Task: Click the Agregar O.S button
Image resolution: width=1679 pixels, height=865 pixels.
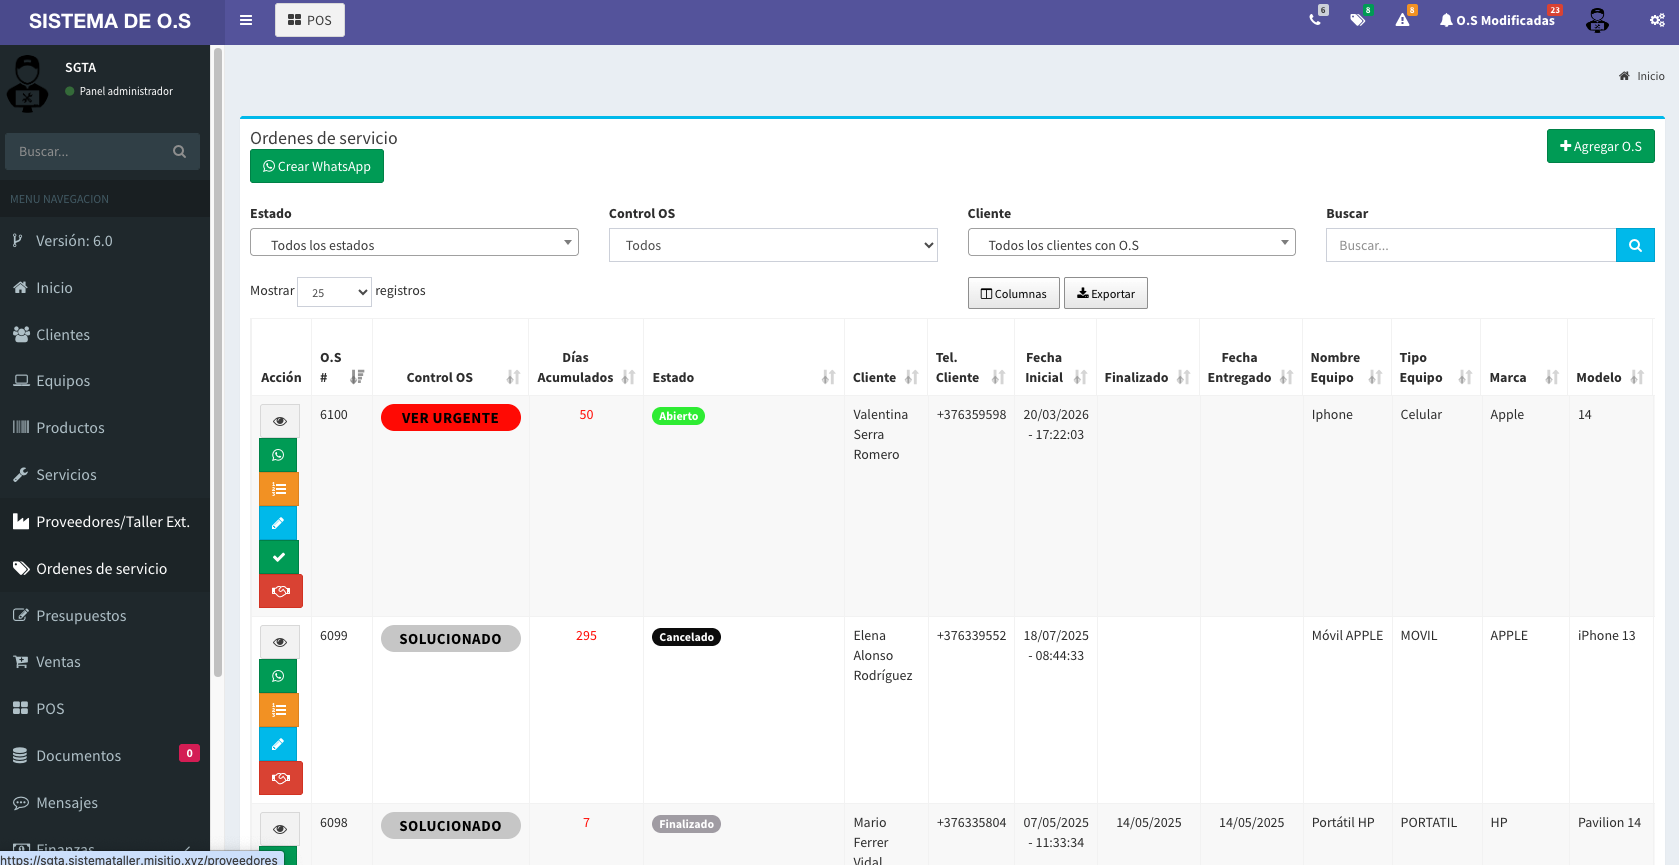Action: [x=1601, y=146]
